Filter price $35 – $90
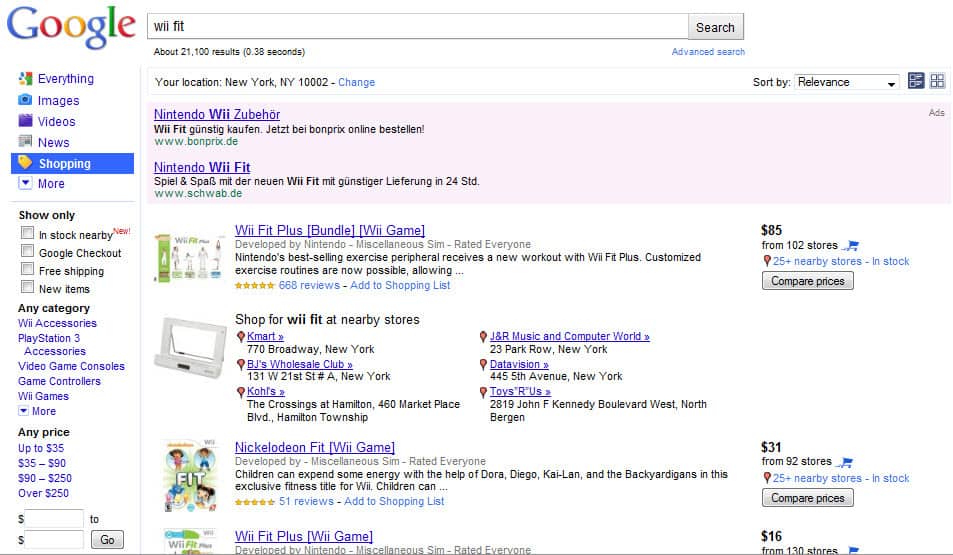This screenshot has height=555, width=953. point(42,463)
